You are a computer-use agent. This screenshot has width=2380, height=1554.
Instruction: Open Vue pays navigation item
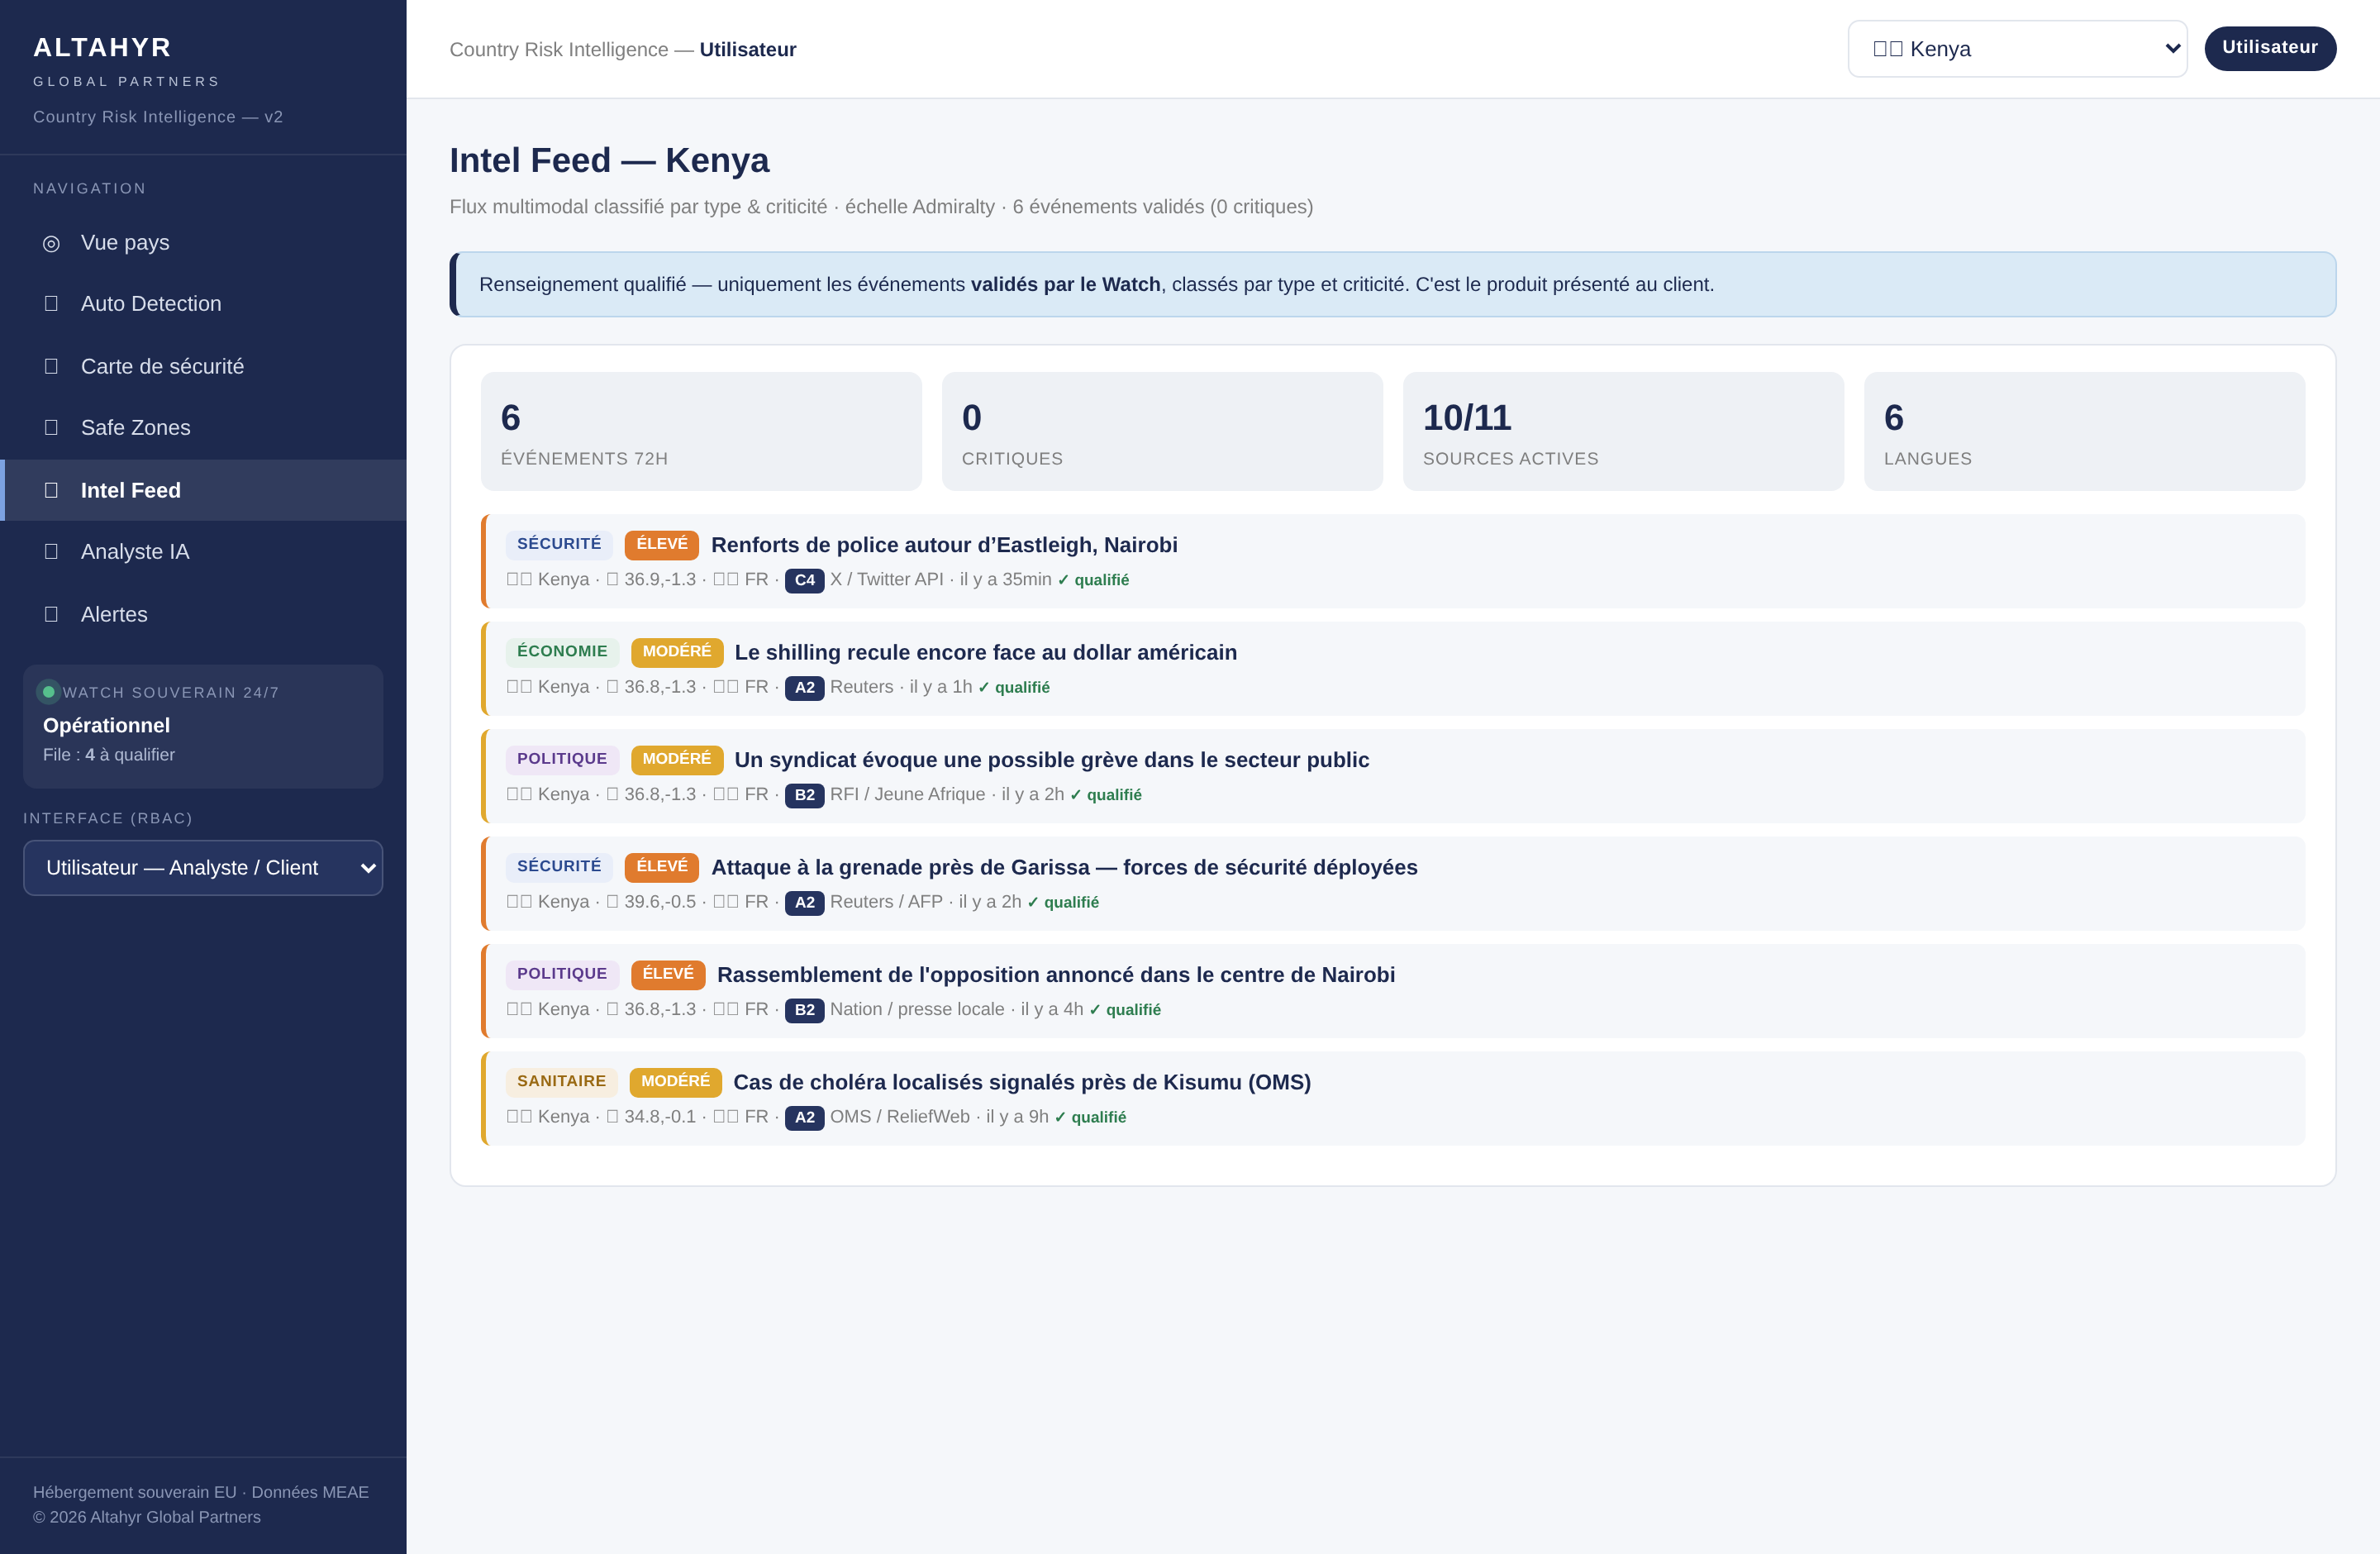click(203, 243)
